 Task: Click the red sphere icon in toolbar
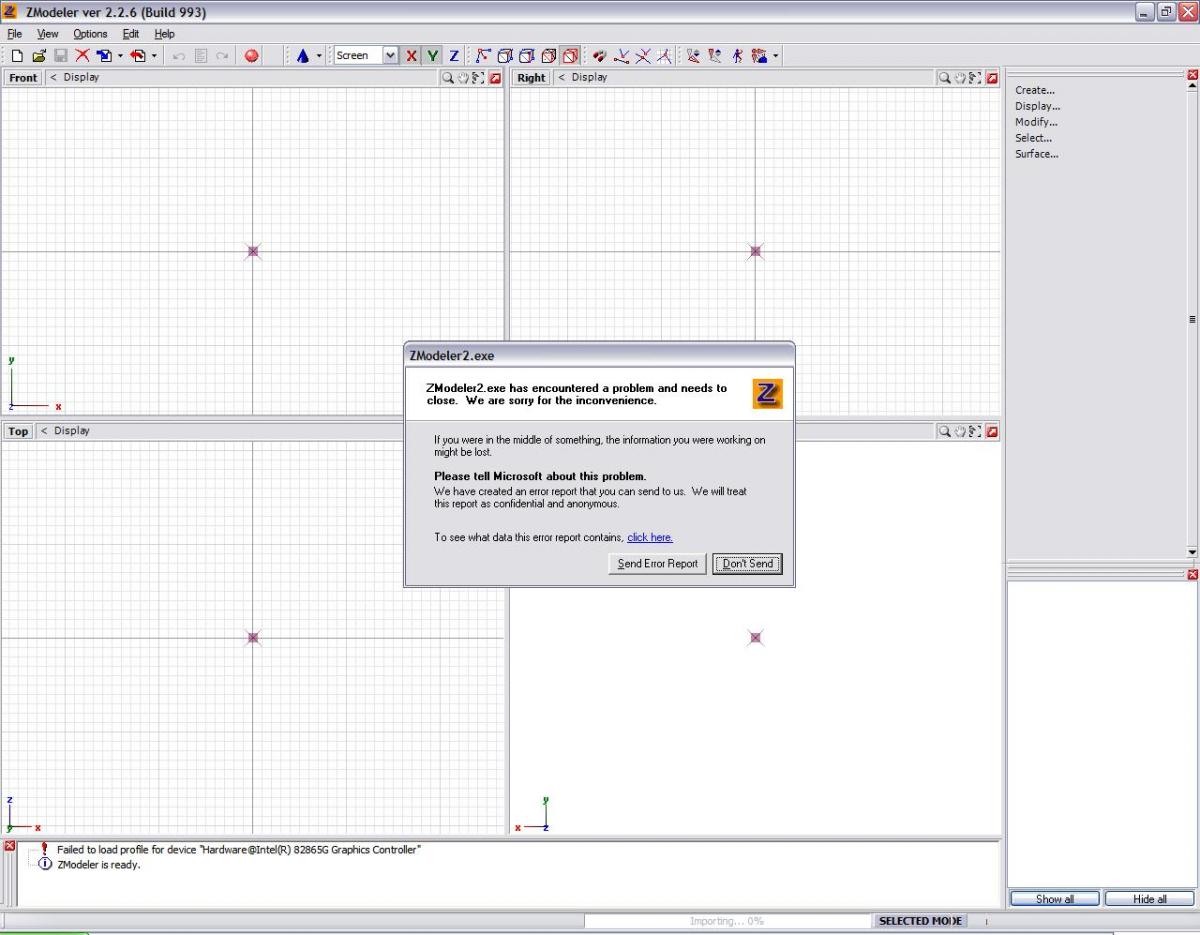click(x=251, y=56)
